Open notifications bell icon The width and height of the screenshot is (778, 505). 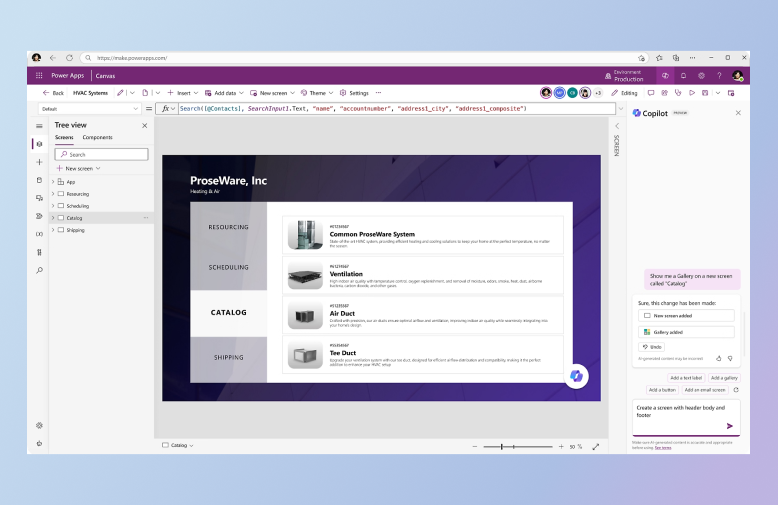click(683, 75)
